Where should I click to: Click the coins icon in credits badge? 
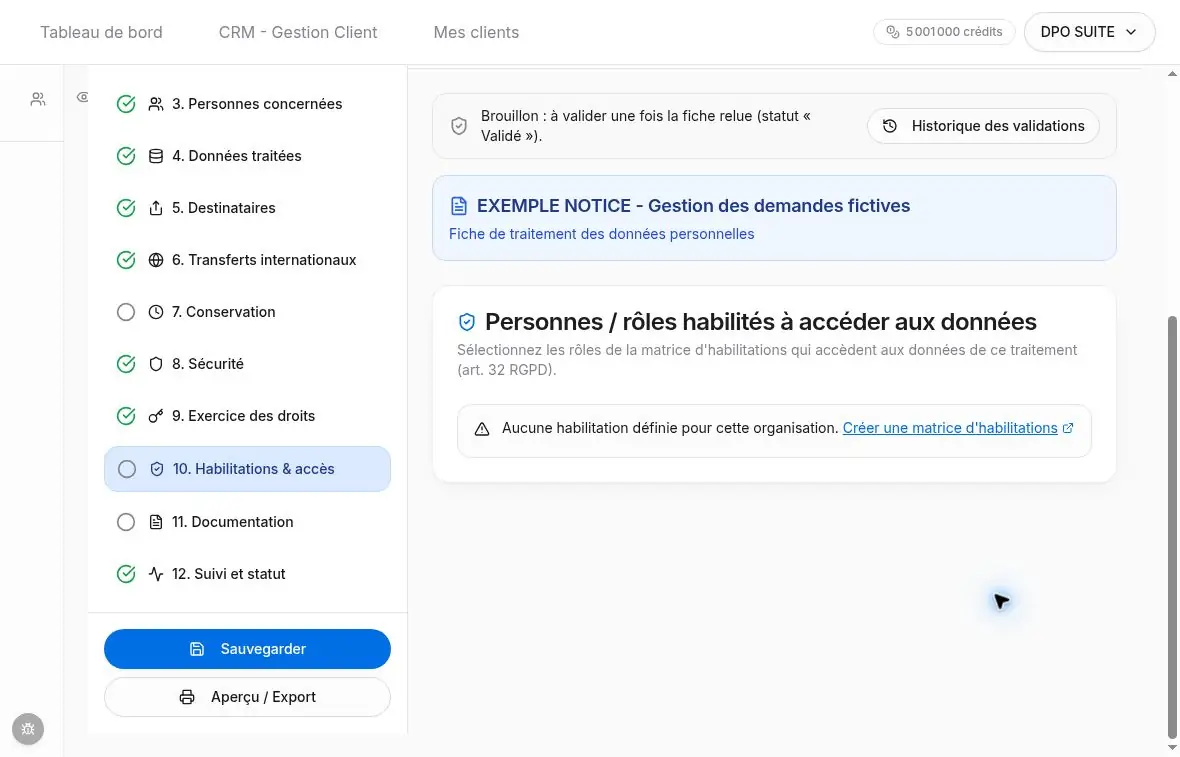tap(893, 32)
